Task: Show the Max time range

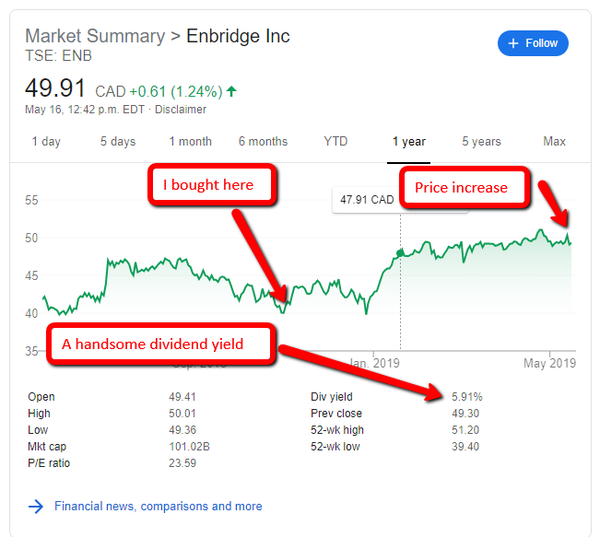Action: coord(554,141)
